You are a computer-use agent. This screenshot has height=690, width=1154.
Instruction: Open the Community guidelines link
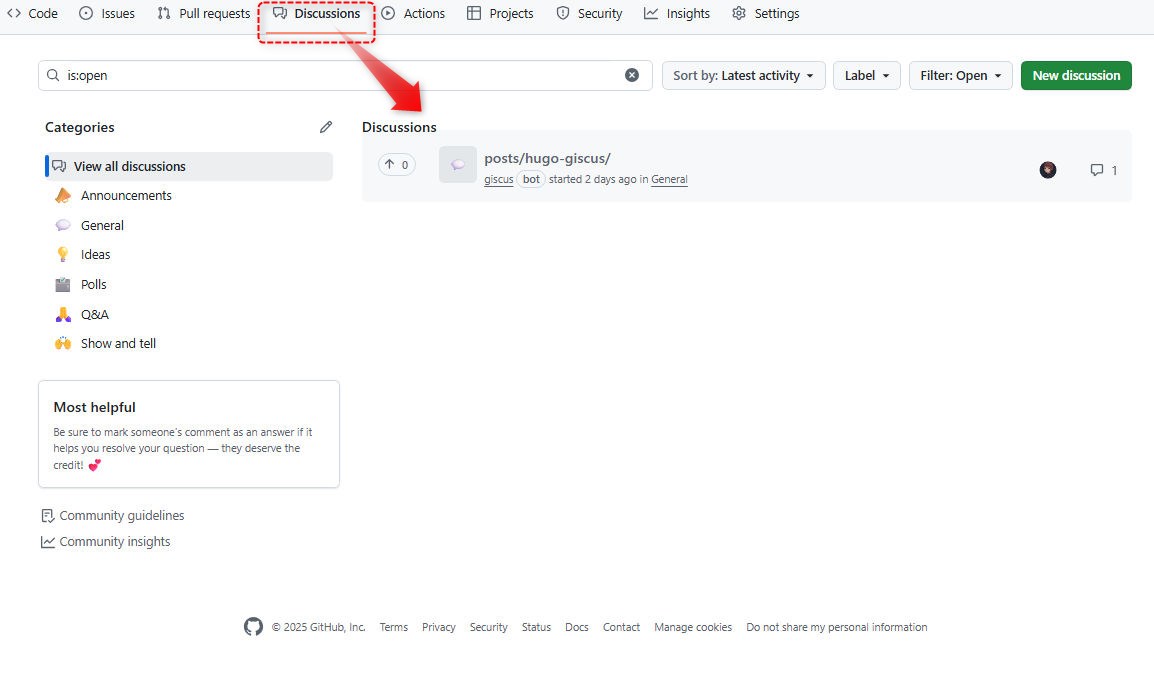121,516
